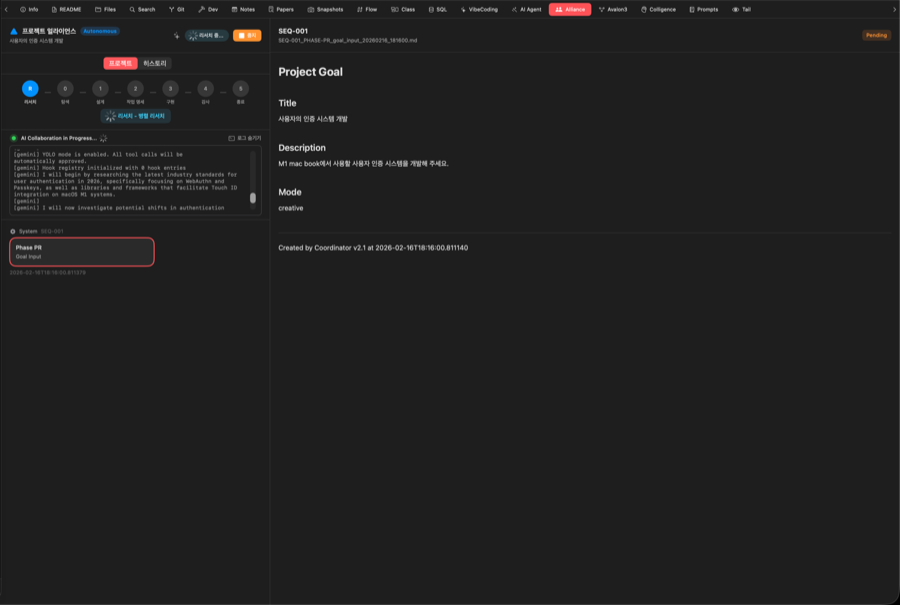Open the Tail tab with eye icon

pyautogui.click(x=741, y=9)
